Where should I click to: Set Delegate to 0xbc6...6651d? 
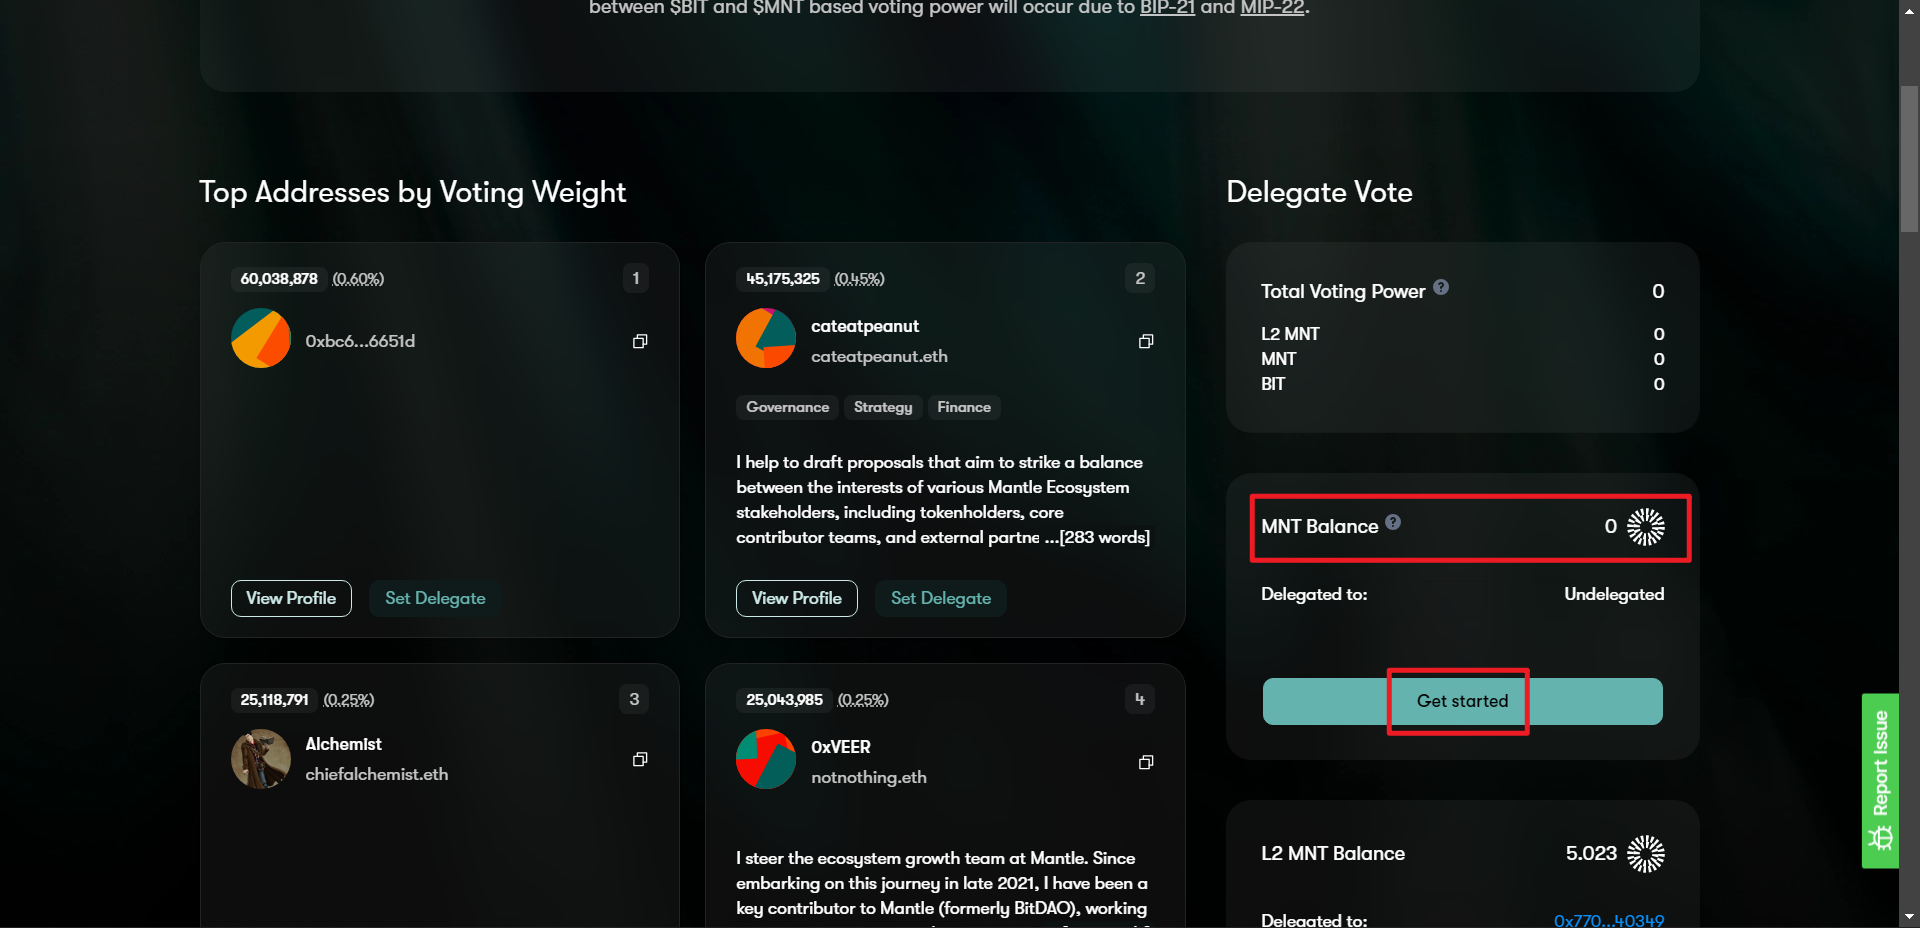(x=435, y=598)
